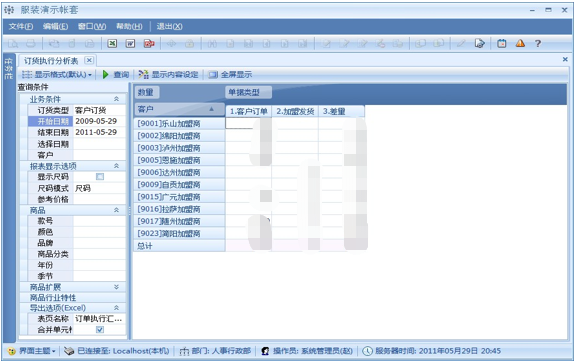This screenshot has height=363, width=576.
Task: Open the 显示格式(默认) dropdown
Action: (x=57, y=75)
